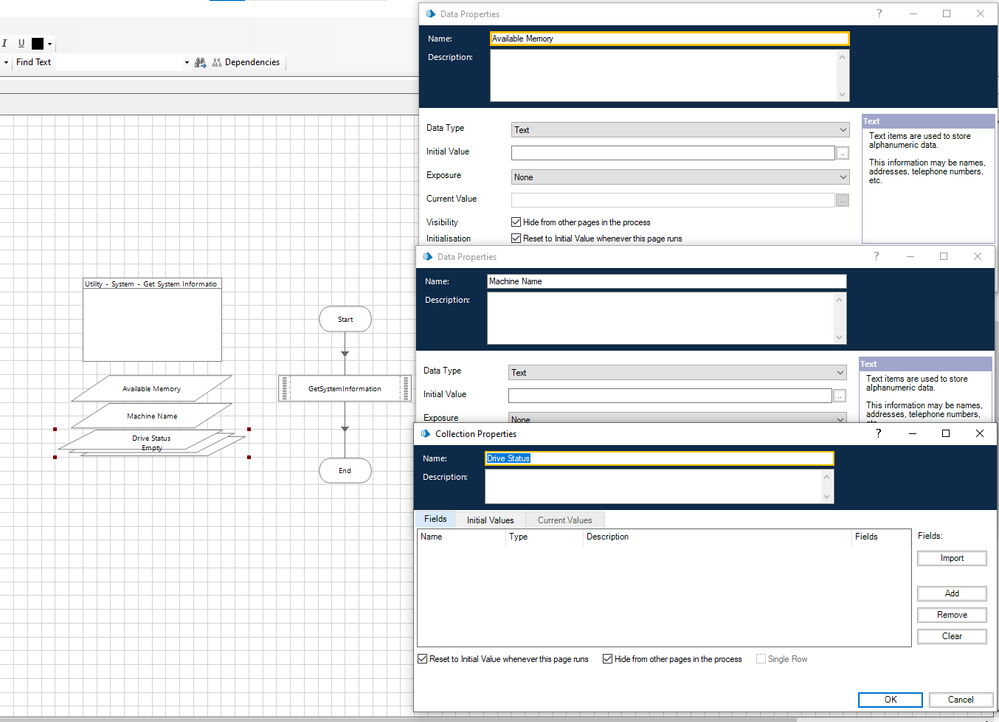Image resolution: width=999 pixels, height=722 pixels.
Task: Toggle Hide from other pages in Collection Properties
Action: [x=608, y=660]
